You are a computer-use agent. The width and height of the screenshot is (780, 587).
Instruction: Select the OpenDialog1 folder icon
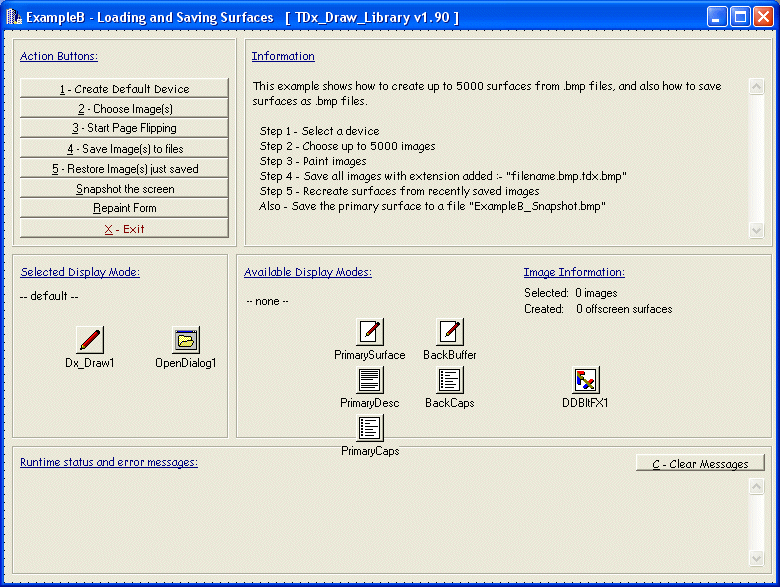186,340
